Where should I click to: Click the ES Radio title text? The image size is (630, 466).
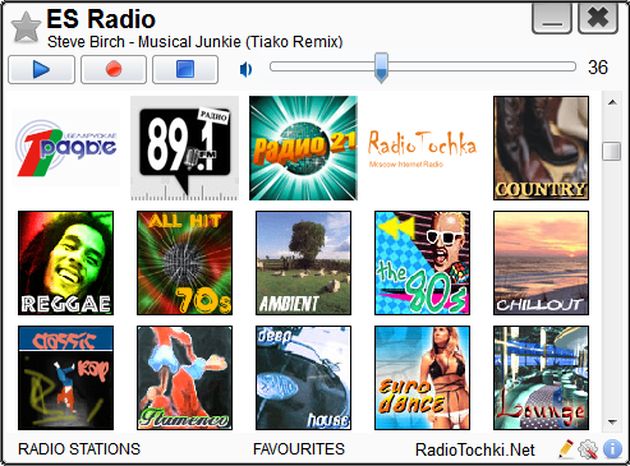tap(101, 19)
